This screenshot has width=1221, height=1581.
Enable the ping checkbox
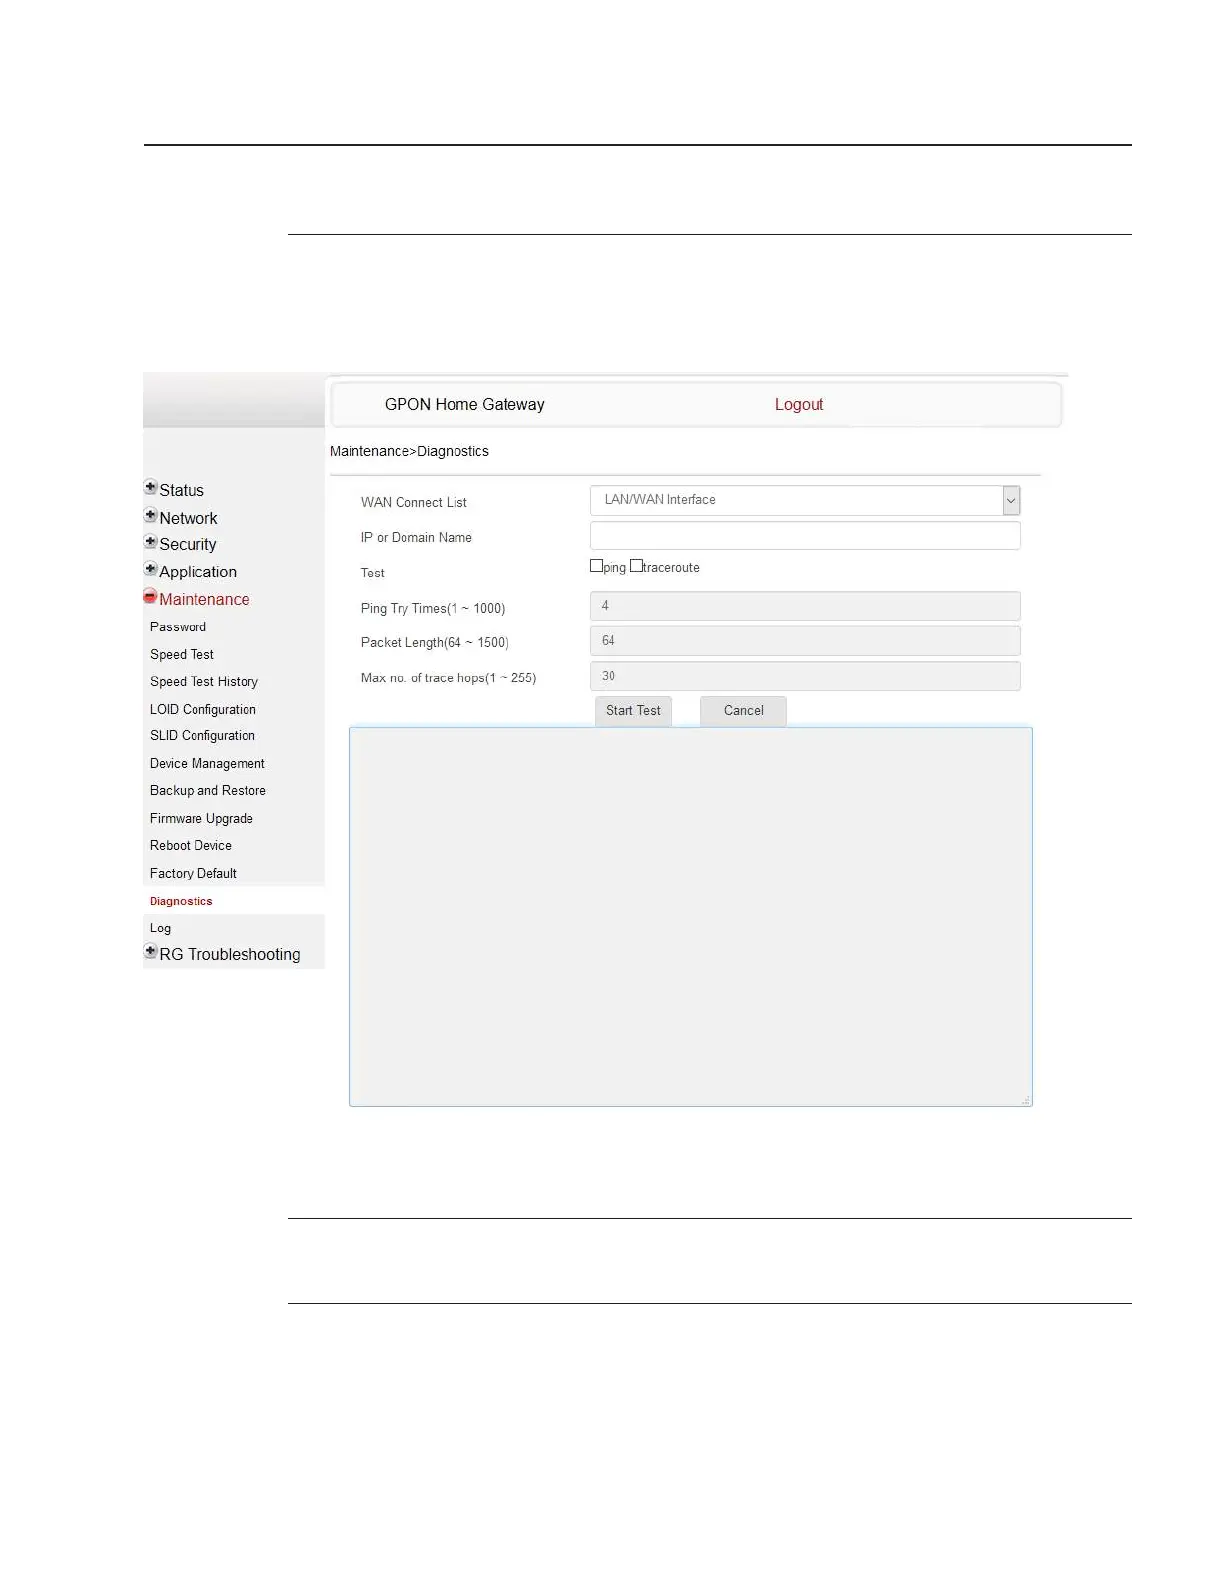coord(597,566)
